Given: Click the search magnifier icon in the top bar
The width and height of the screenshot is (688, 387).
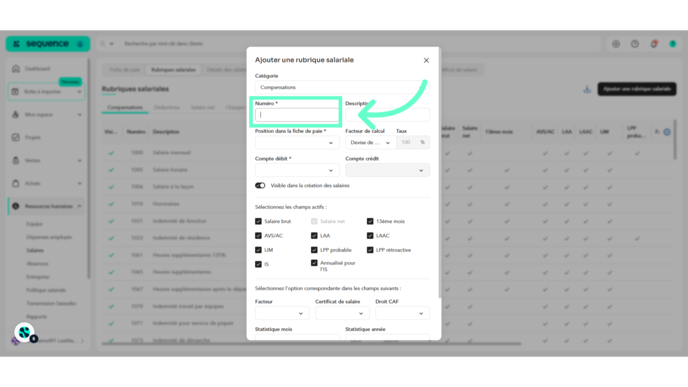Looking at the screenshot, I should click(x=103, y=44).
